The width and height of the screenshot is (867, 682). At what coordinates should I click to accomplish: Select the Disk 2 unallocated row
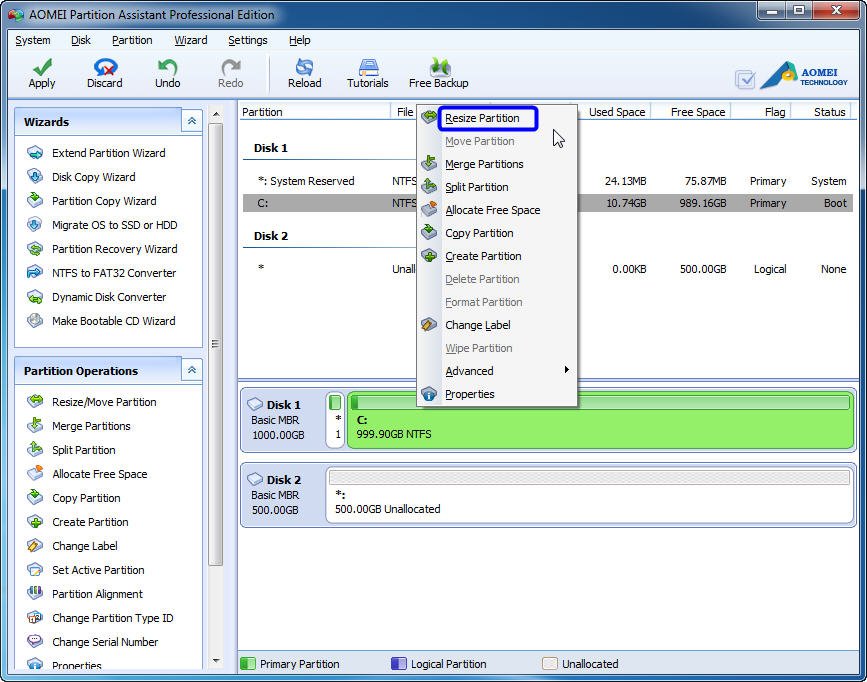click(548, 269)
